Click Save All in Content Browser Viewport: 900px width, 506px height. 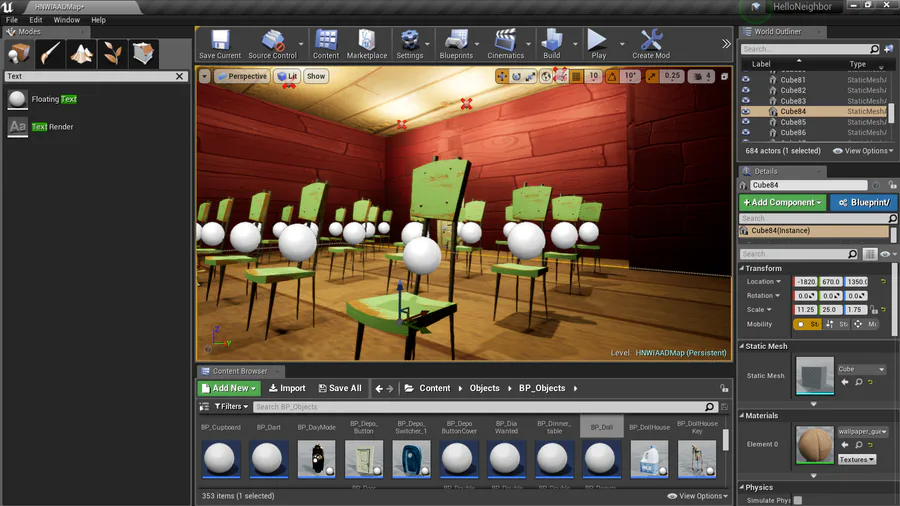340,388
